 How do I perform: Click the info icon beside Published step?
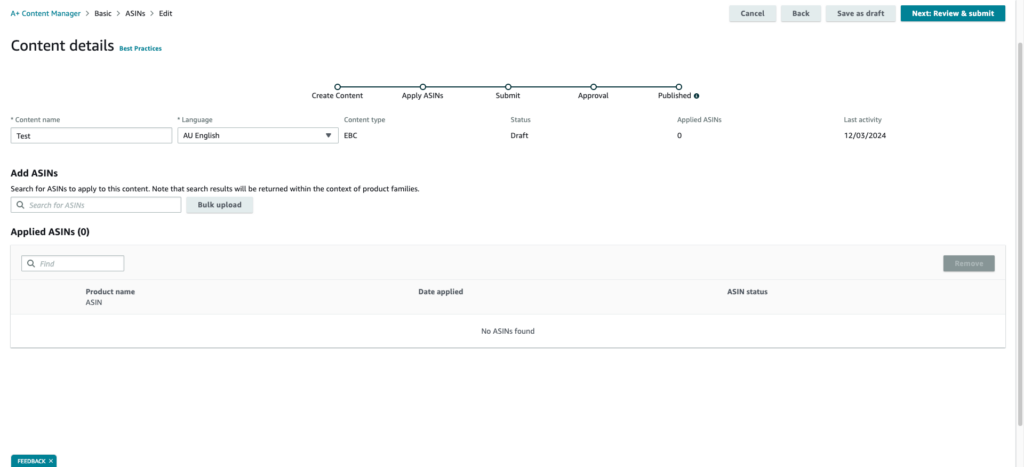pyautogui.click(x=696, y=96)
